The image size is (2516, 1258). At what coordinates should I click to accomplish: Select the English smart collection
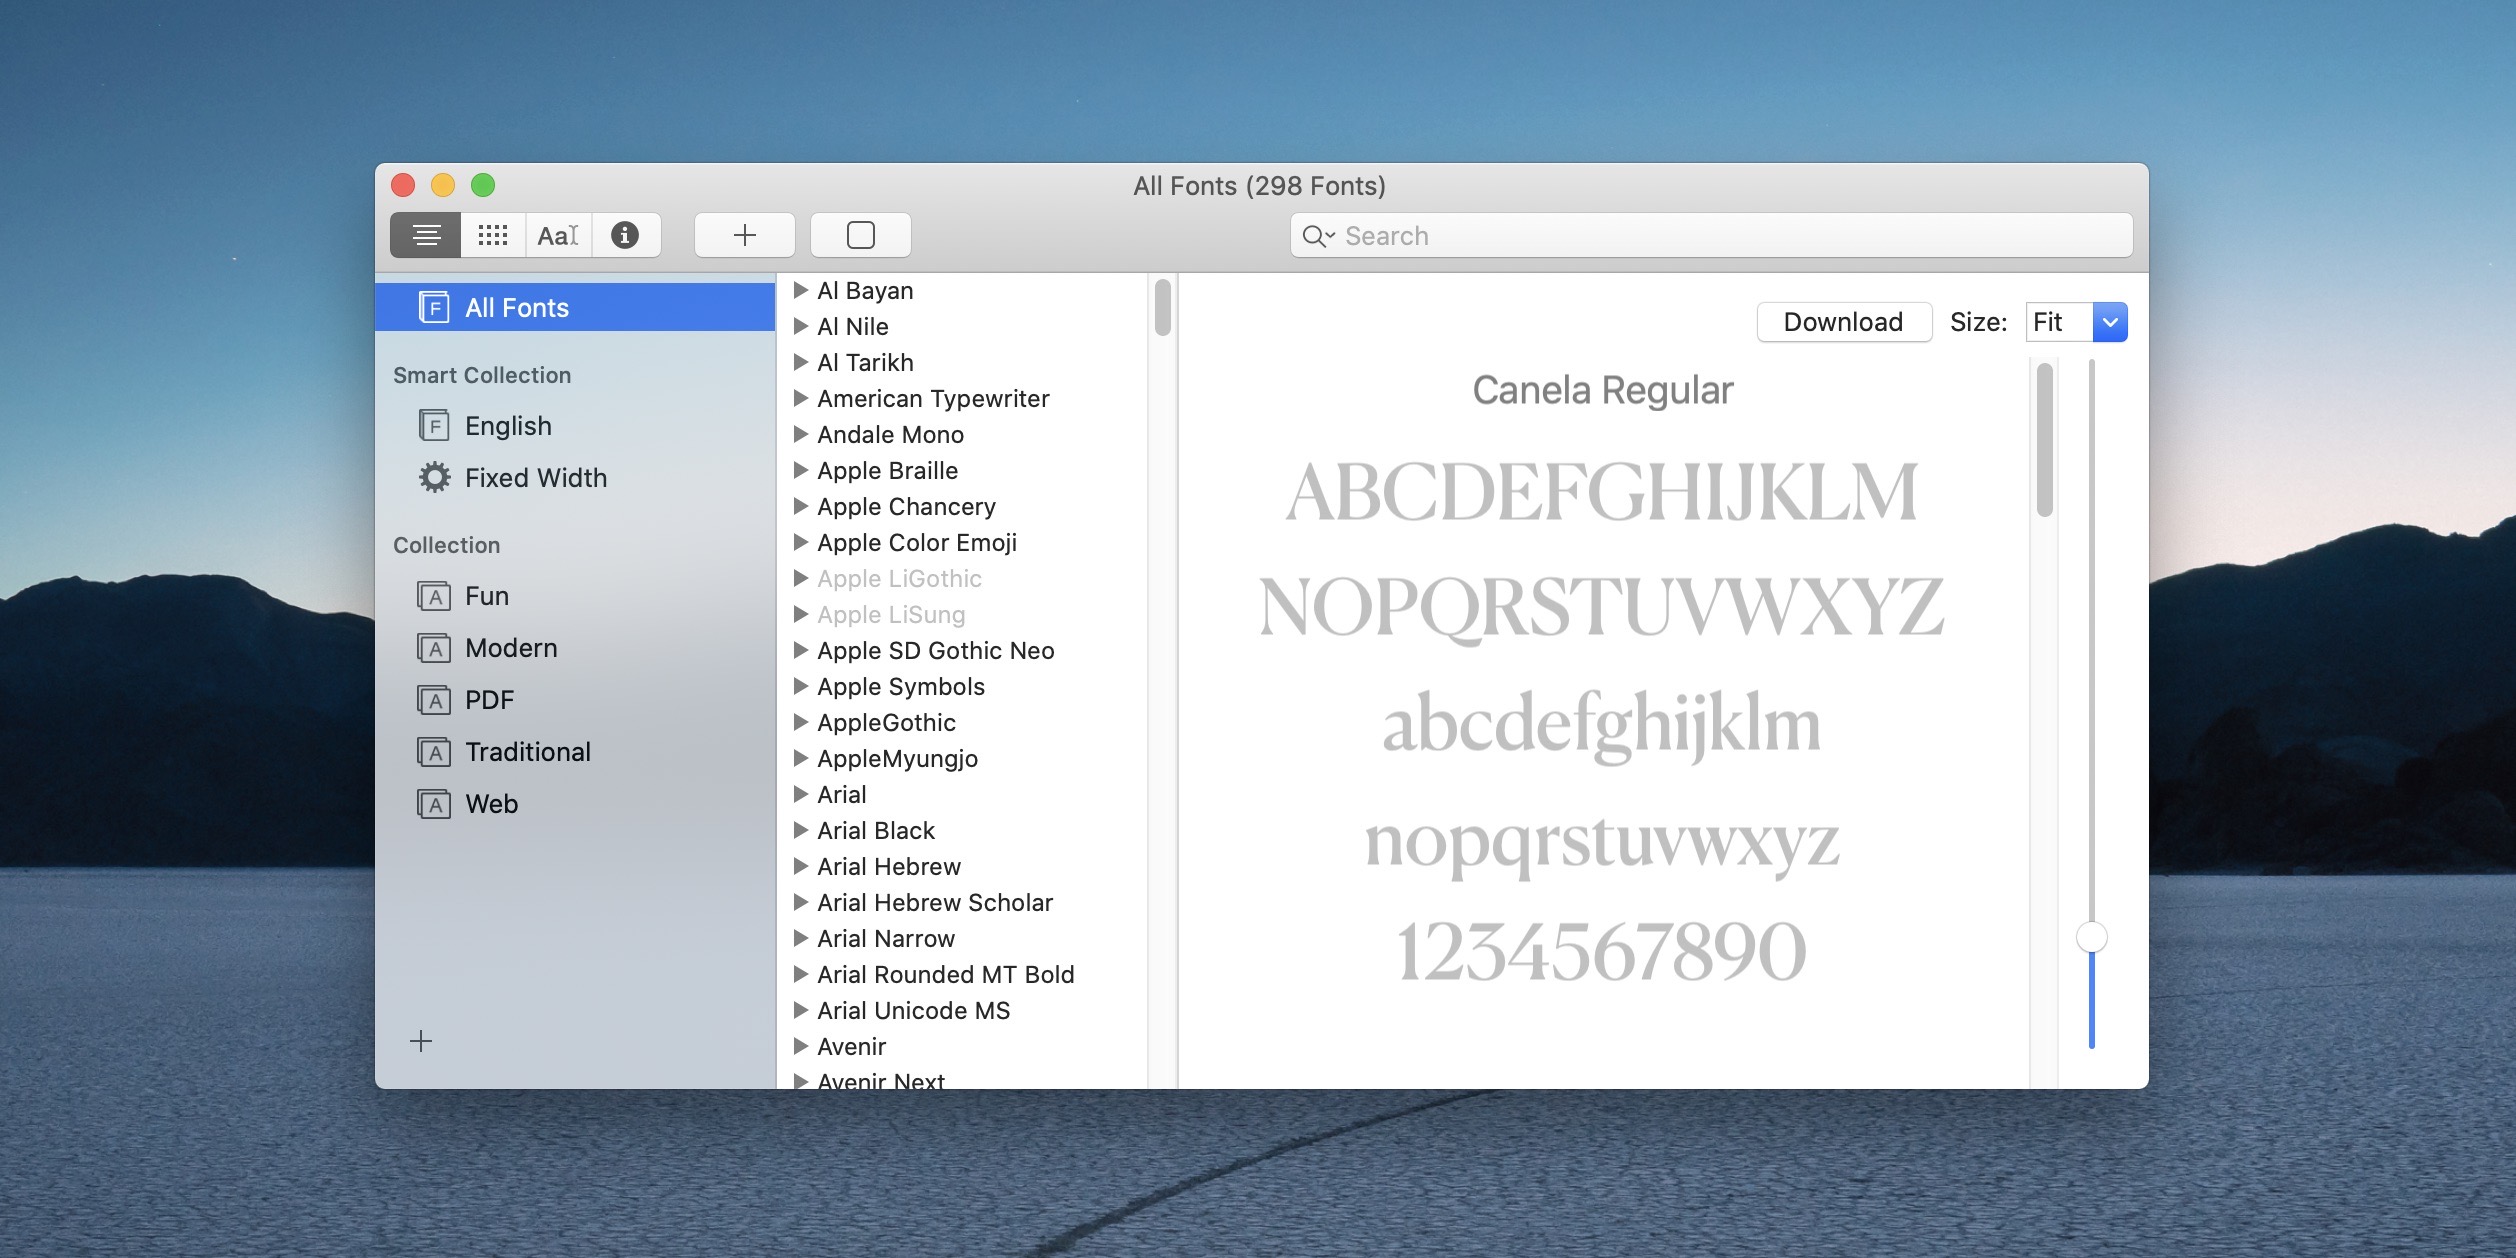click(507, 425)
